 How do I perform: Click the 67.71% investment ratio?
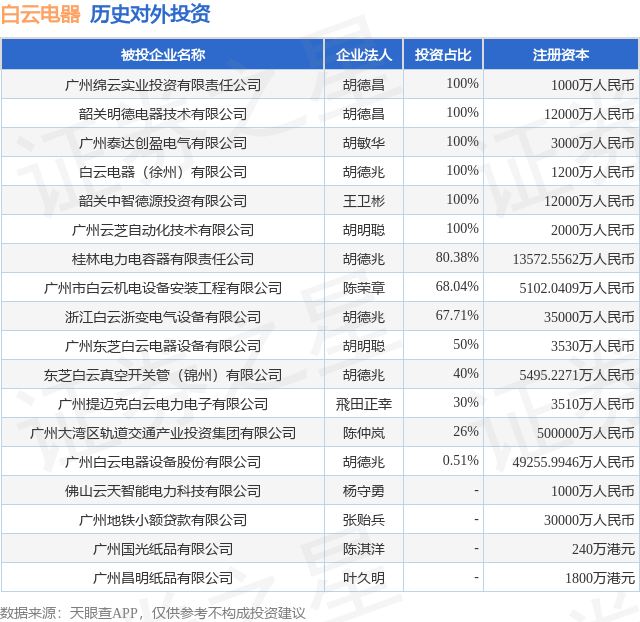[x=457, y=315]
